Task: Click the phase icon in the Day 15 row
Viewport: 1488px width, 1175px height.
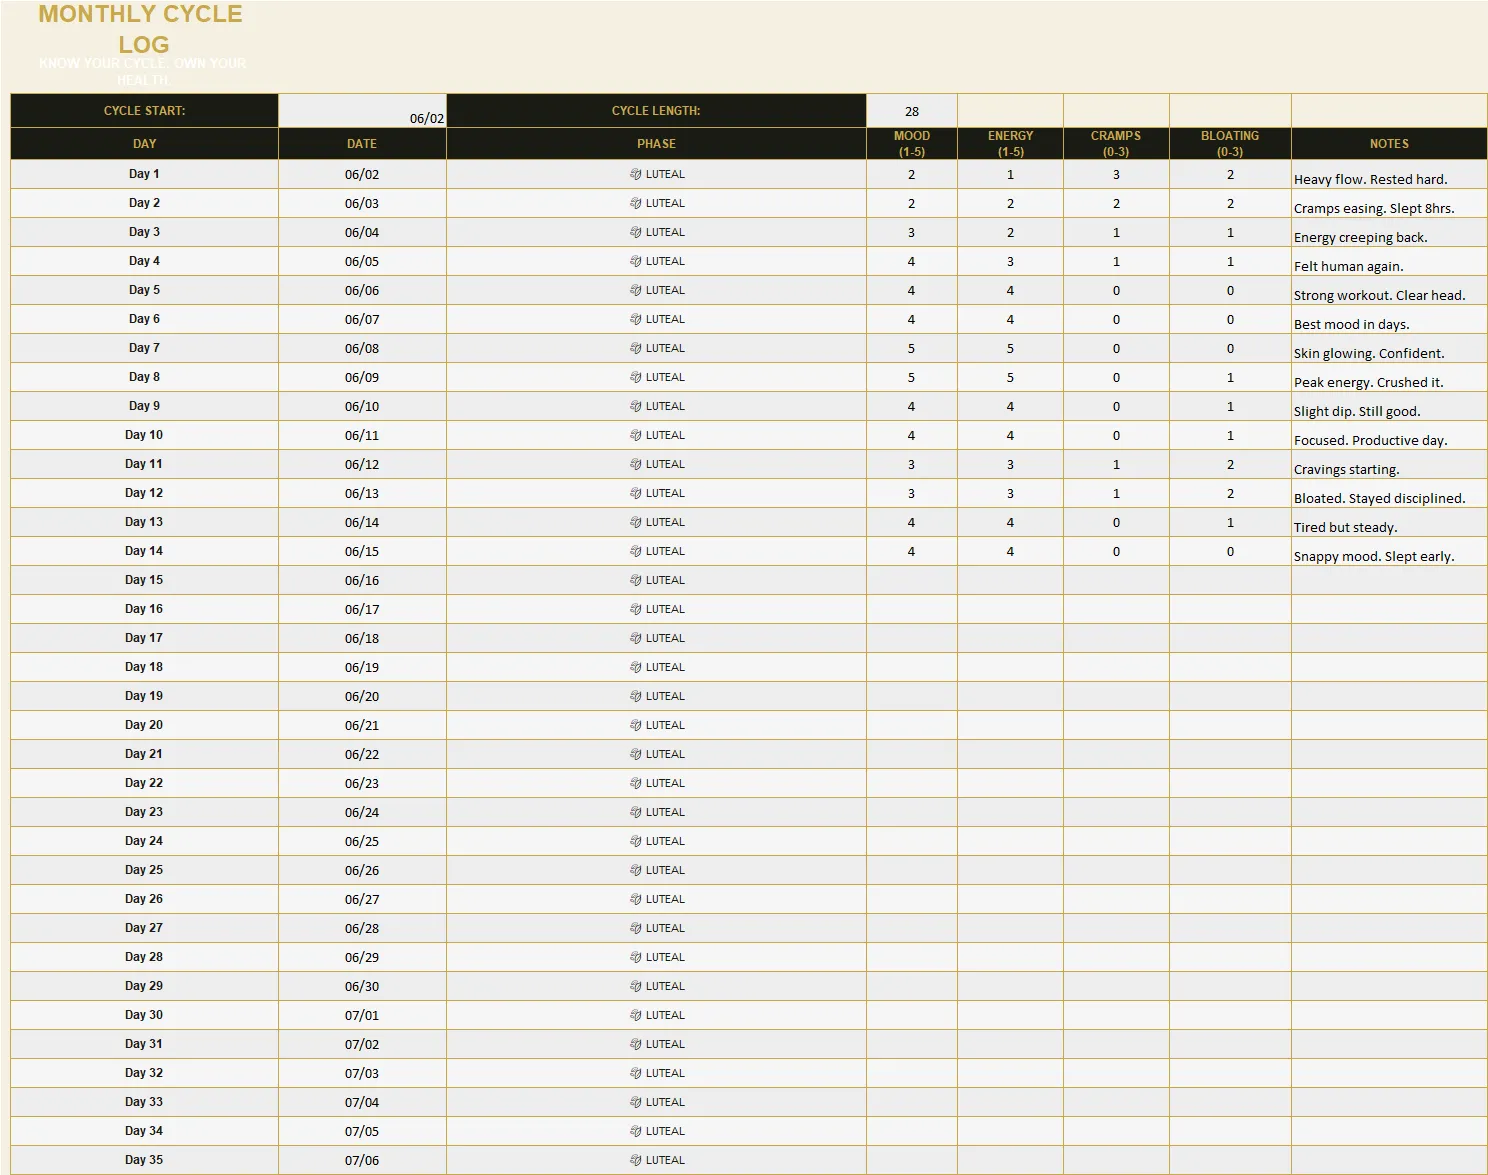Action: pyautogui.click(x=635, y=580)
